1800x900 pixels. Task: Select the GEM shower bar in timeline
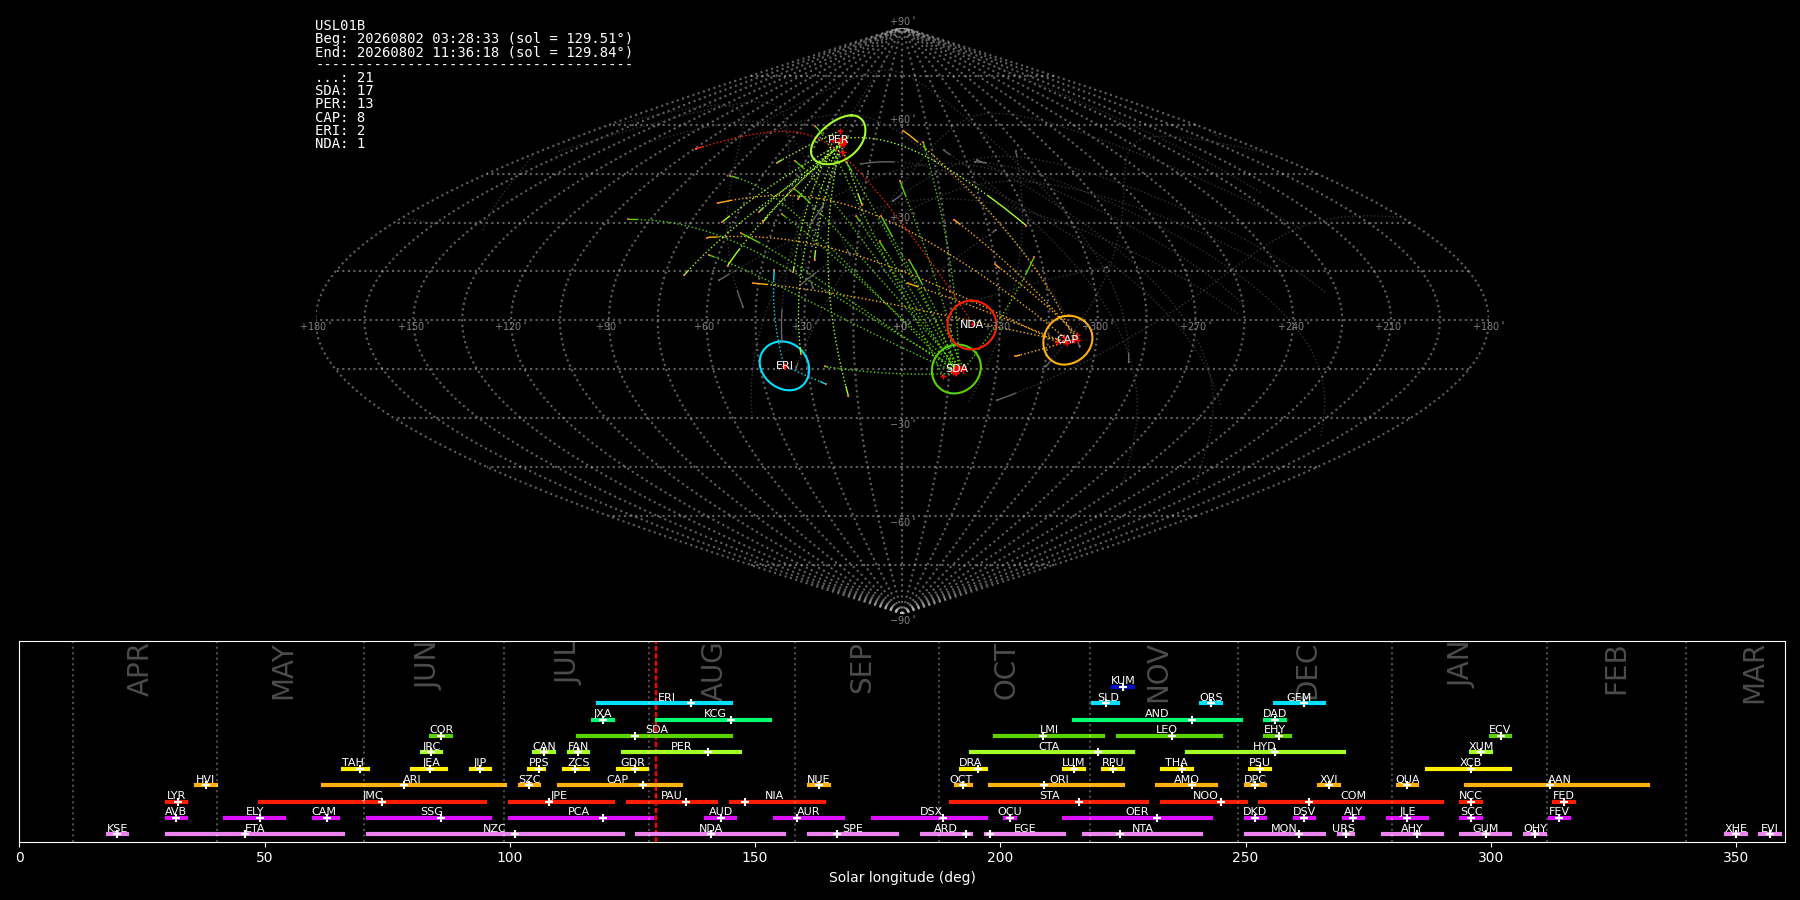pyautogui.click(x=1299, y=703)
